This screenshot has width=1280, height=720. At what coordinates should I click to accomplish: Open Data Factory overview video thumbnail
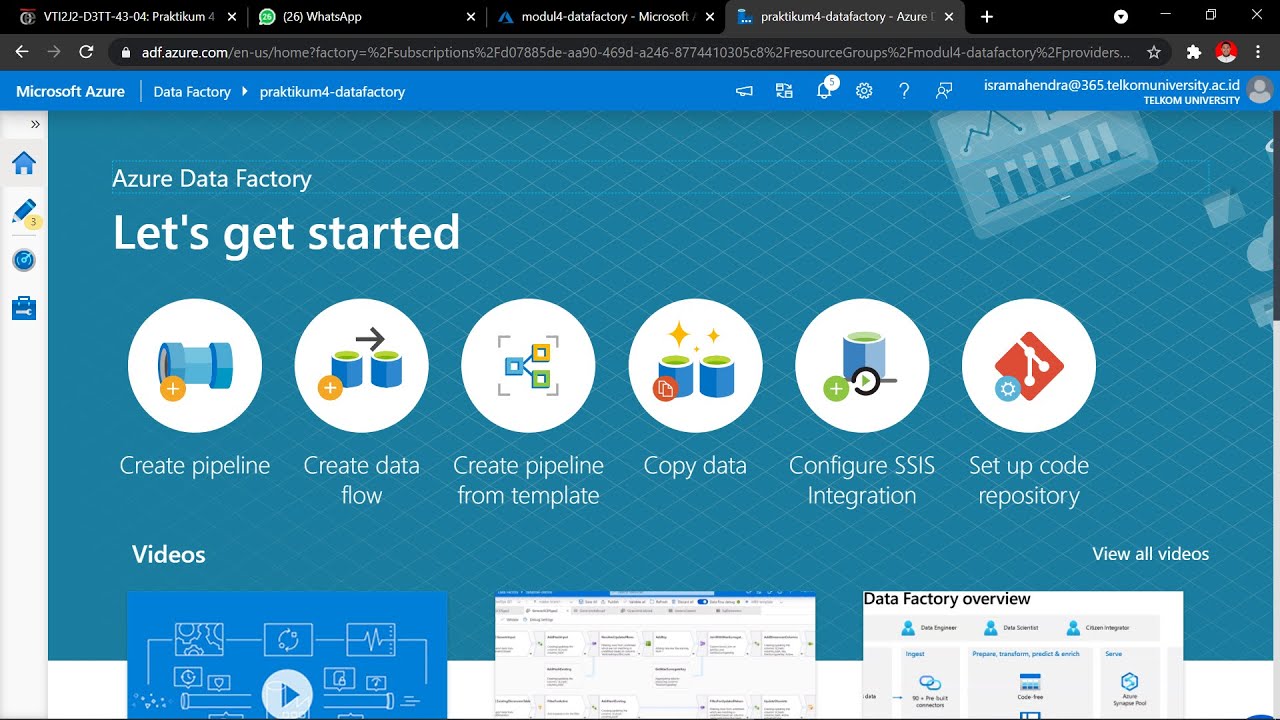[1023, 655]
